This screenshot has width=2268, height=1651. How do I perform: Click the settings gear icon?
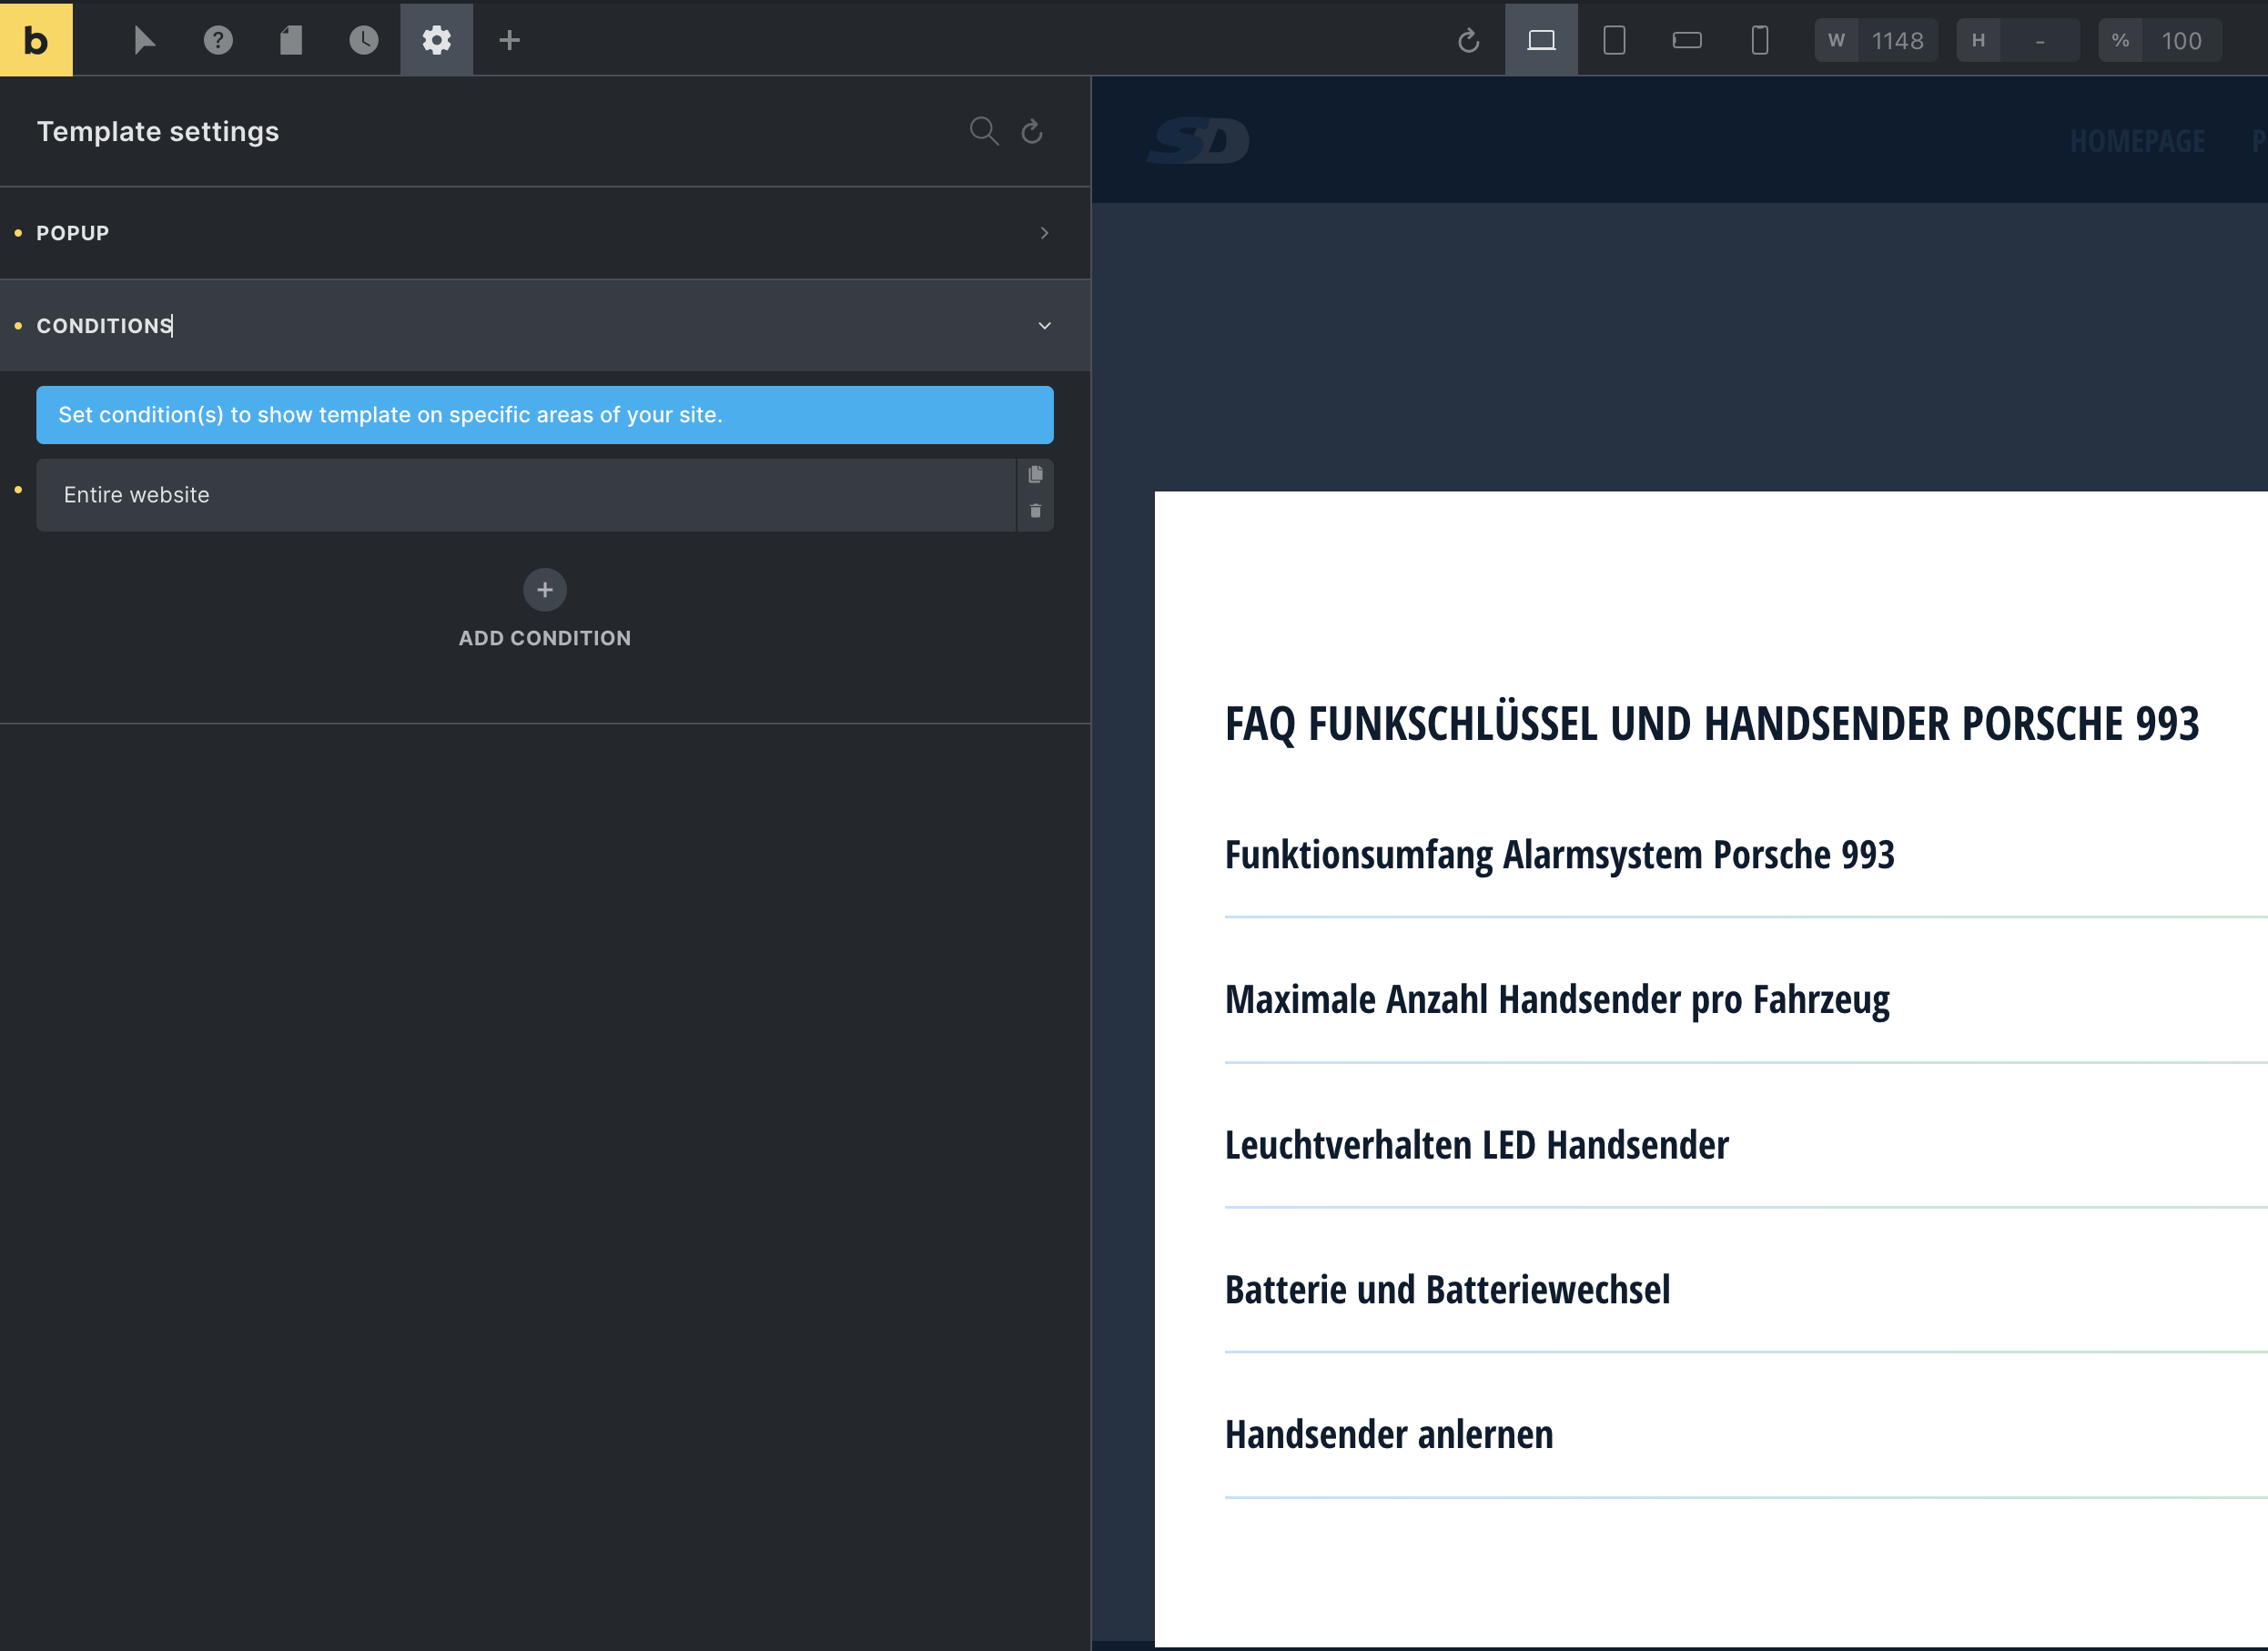437,40
